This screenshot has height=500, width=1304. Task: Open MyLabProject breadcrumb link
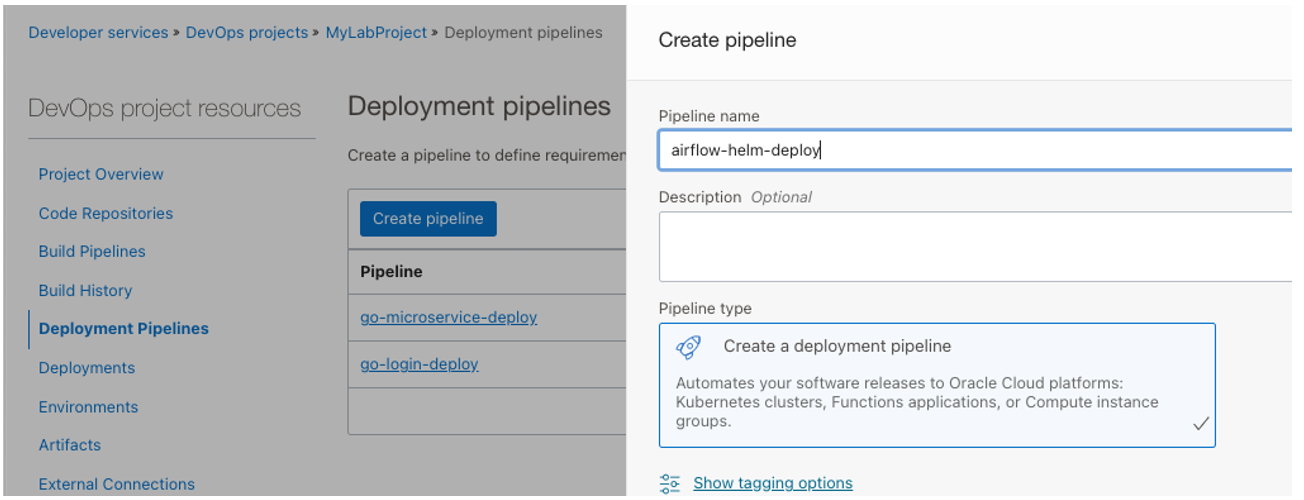[376, 33]
